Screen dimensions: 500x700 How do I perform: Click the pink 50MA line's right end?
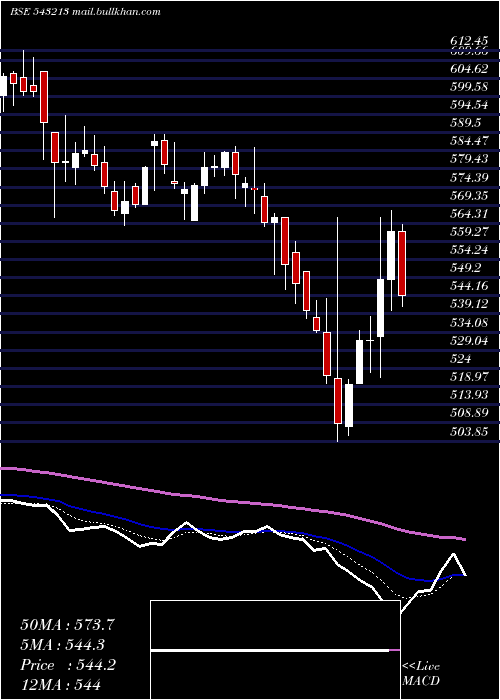464,539
